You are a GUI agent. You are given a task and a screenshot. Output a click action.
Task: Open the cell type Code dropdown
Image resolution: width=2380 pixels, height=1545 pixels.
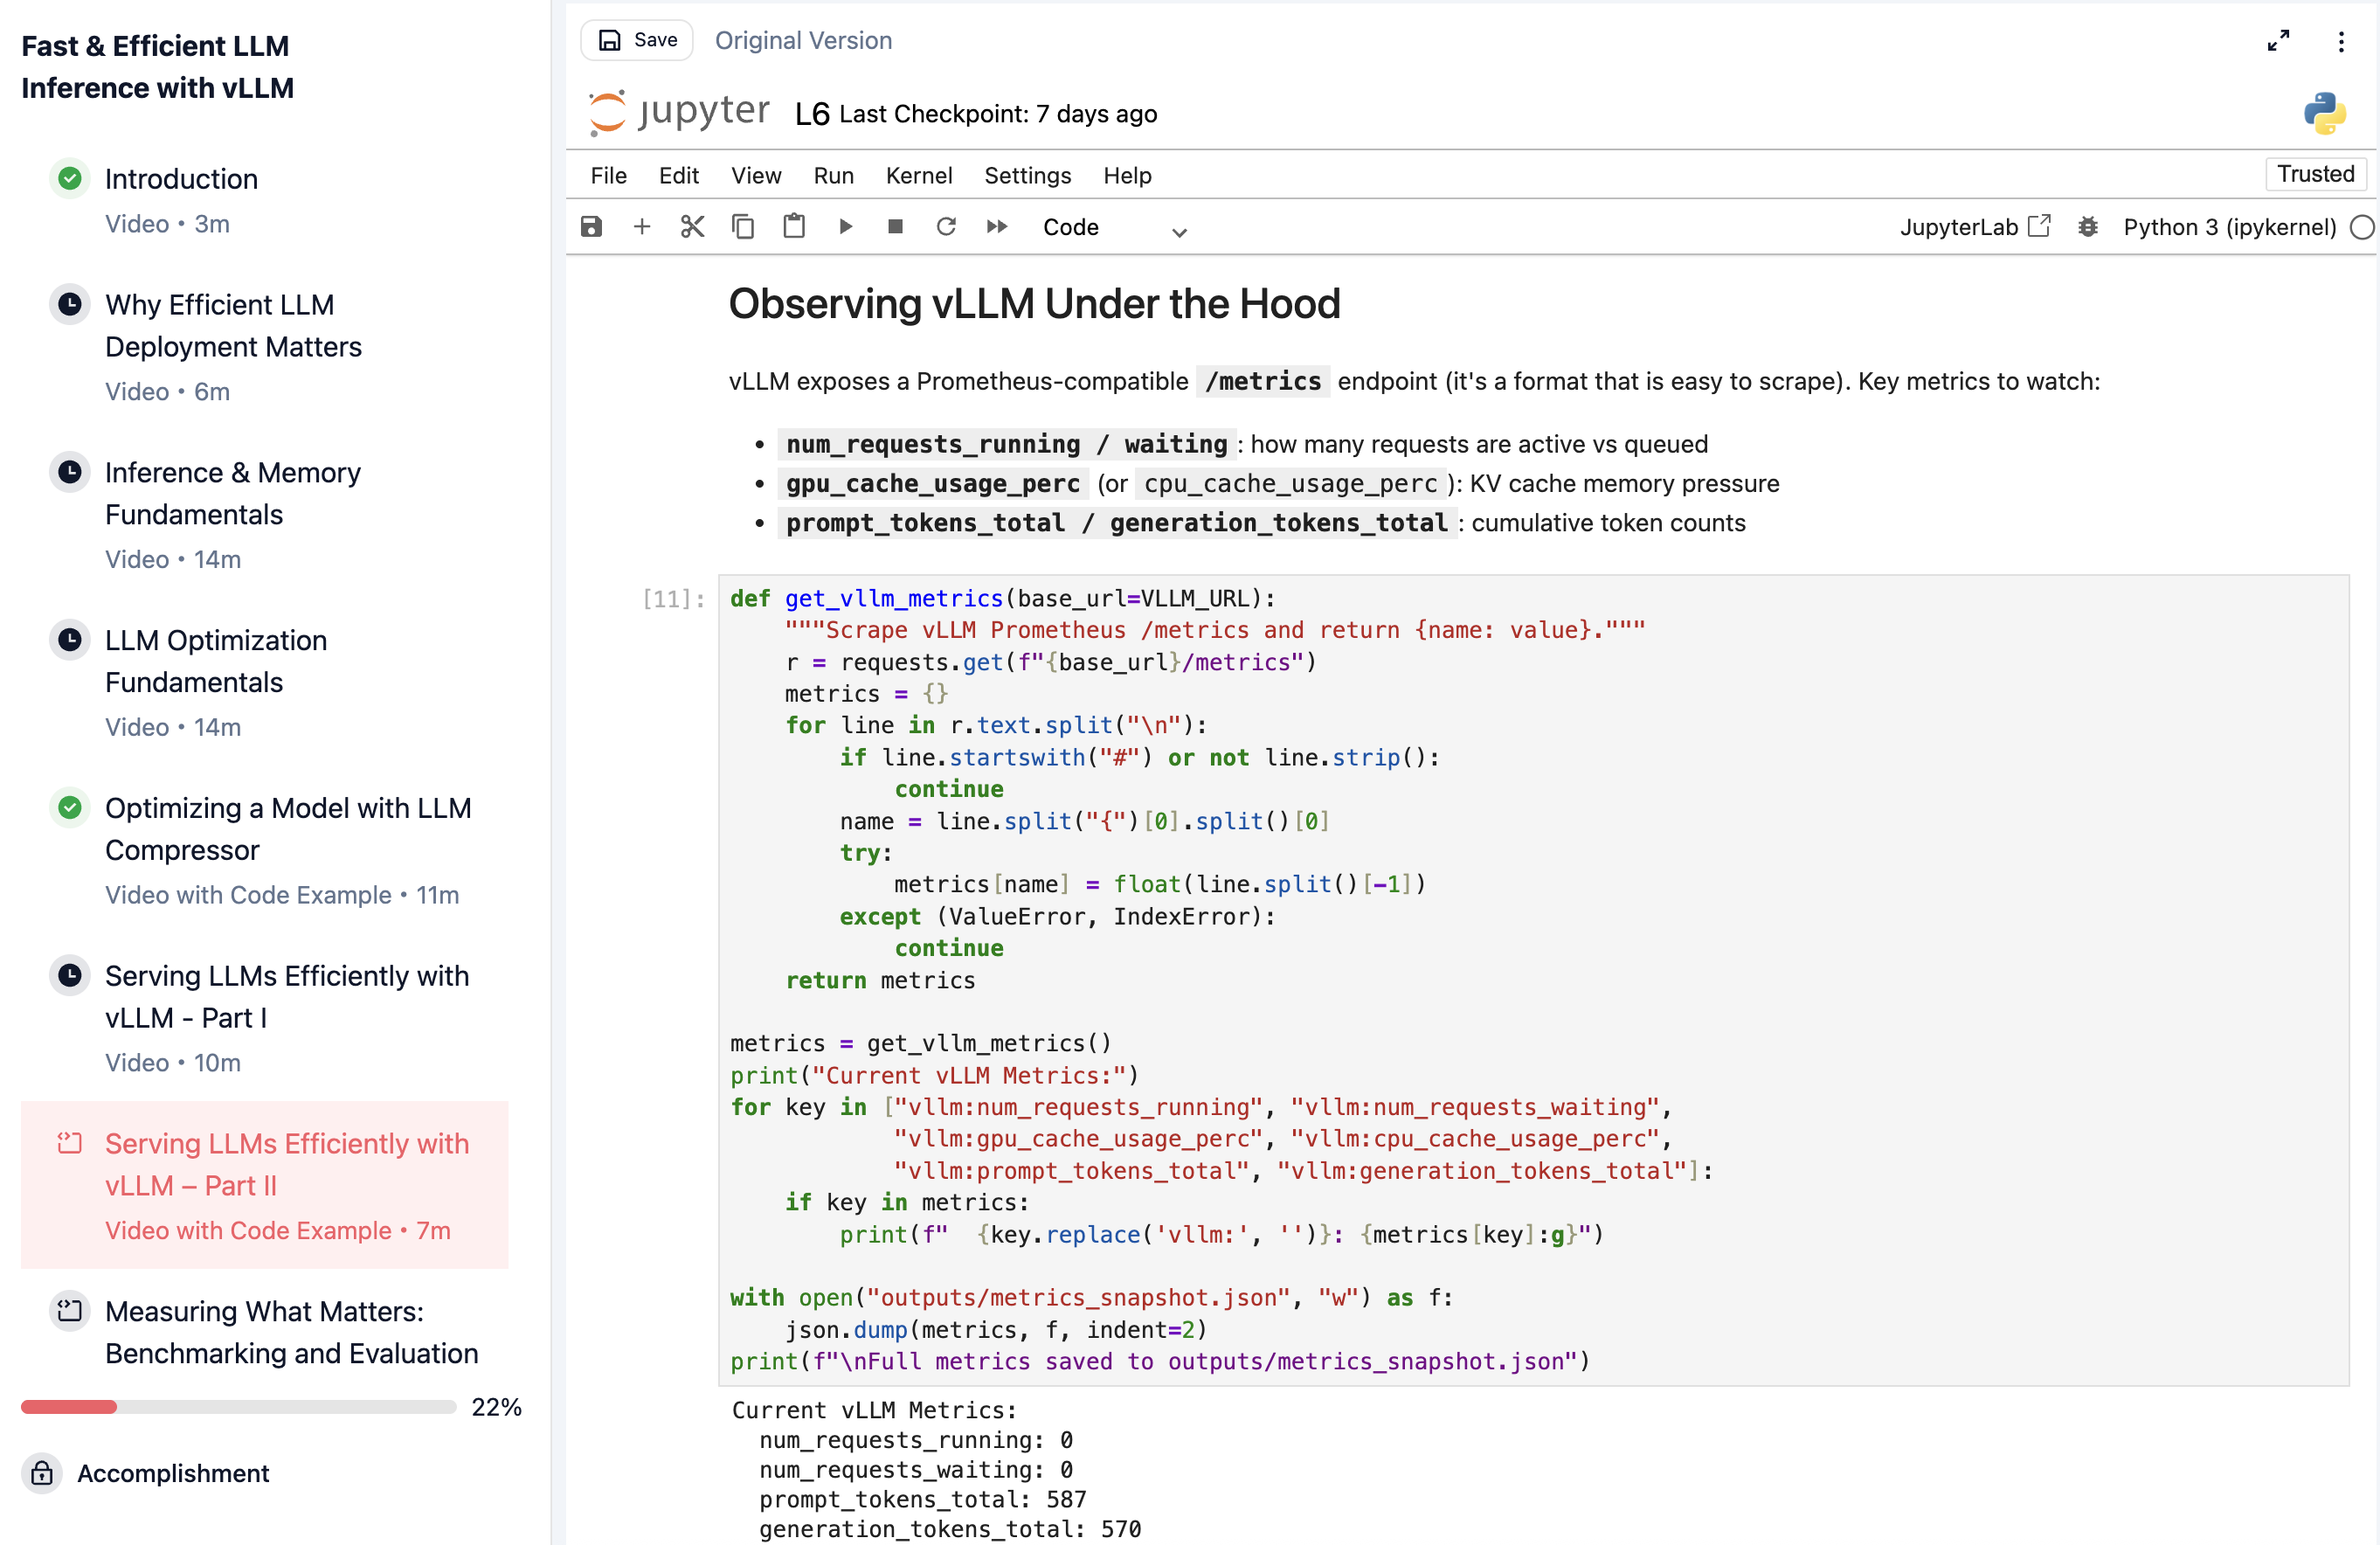coord(1114,228)
